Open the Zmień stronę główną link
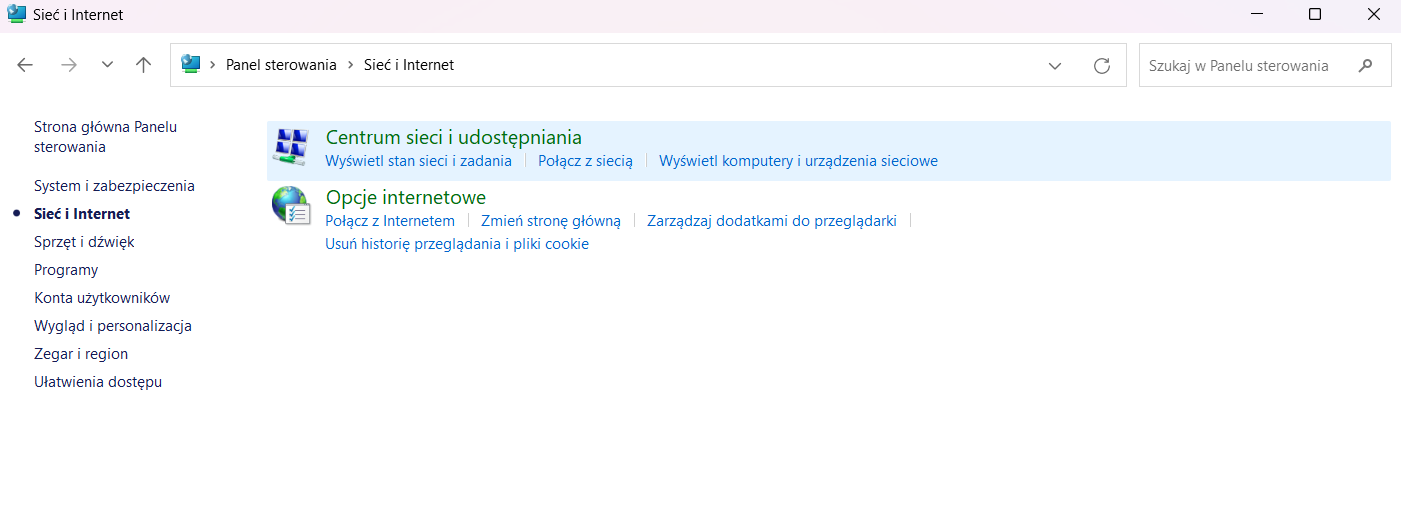Viewport: 1401px width, 523px height. (x=551, y=221)
